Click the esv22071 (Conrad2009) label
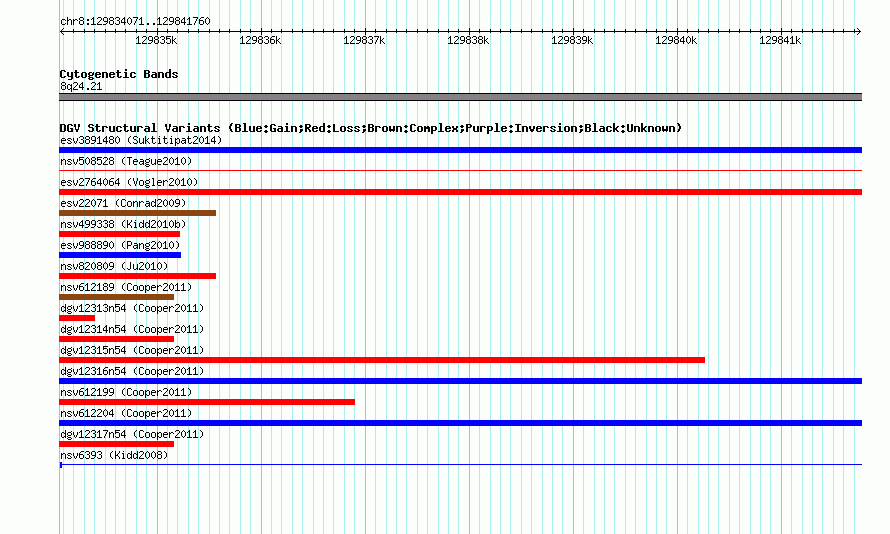The width and height of the screenshot is (890, 534). coord(123,203)
